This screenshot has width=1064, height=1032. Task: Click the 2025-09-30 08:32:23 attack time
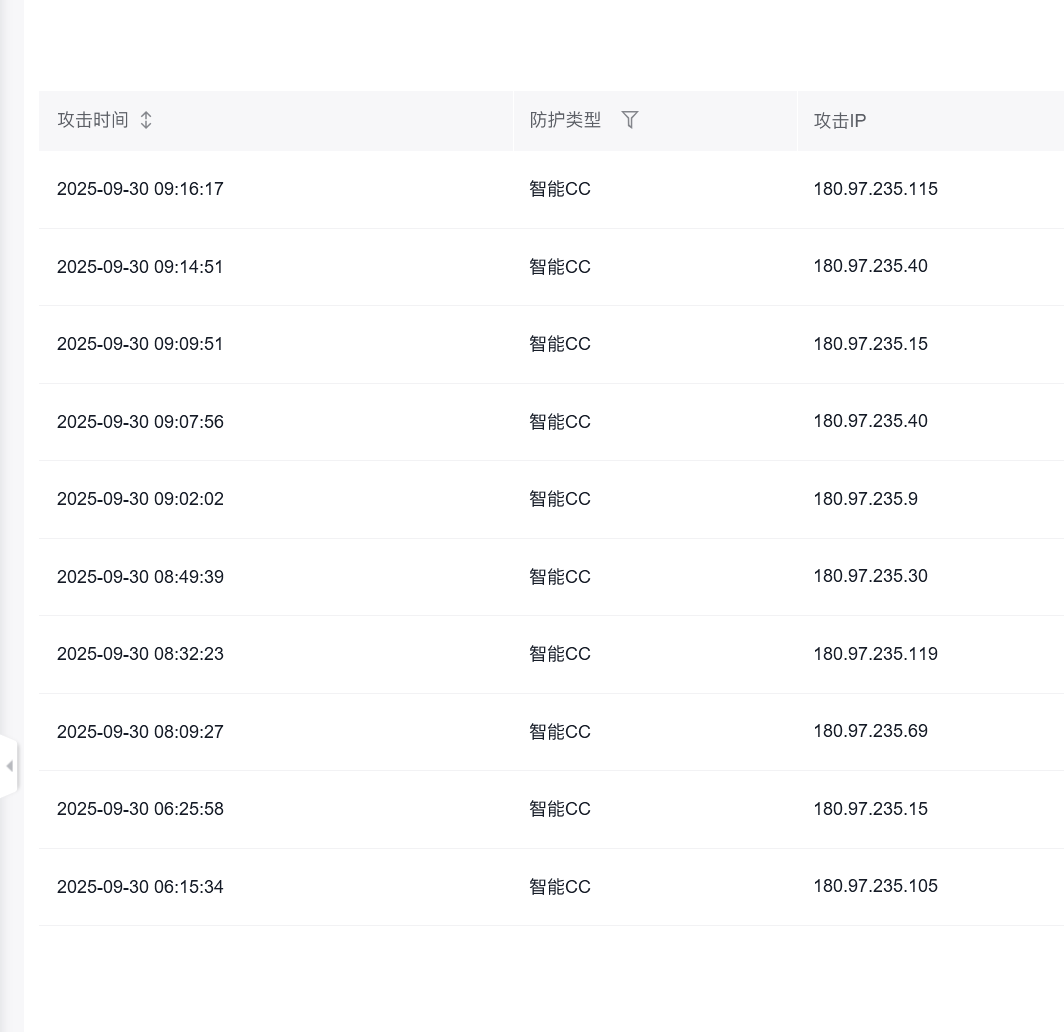(x=140, y=654)
